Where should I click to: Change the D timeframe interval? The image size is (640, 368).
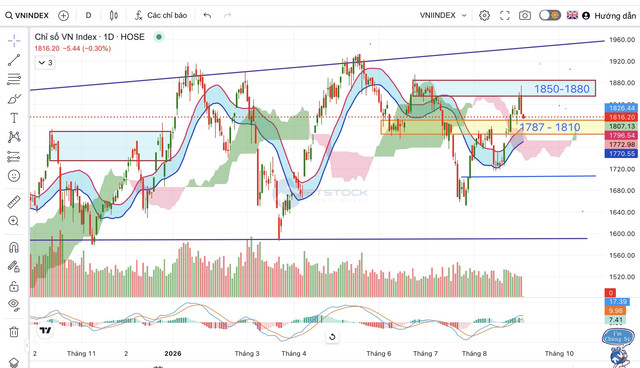[88, 16]
